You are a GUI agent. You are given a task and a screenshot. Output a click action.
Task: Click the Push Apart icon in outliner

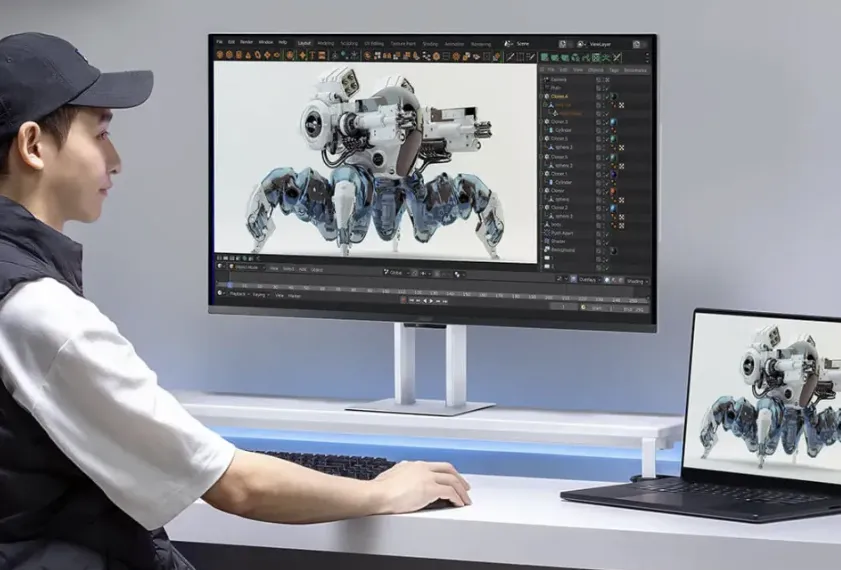coord(547,233)
